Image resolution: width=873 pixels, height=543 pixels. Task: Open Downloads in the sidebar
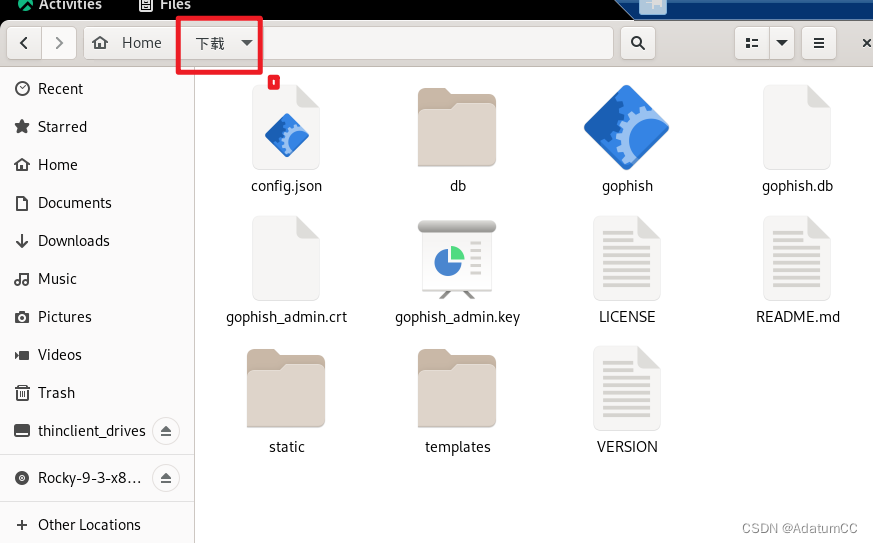97,241
